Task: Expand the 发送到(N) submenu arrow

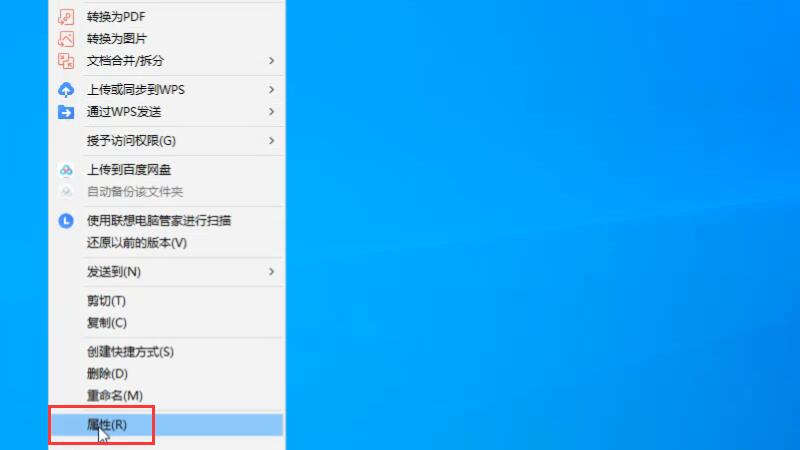Action: [271, 272]
